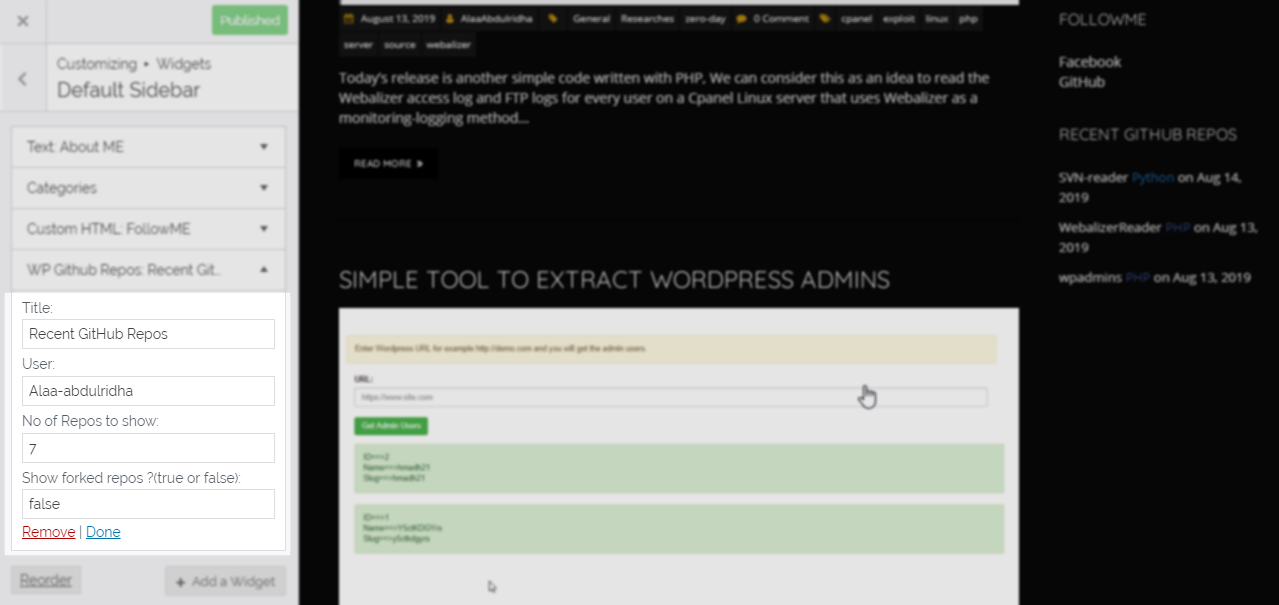
Task: Expand the Custom HTML: FollowME widget
Action: (148, 229)
